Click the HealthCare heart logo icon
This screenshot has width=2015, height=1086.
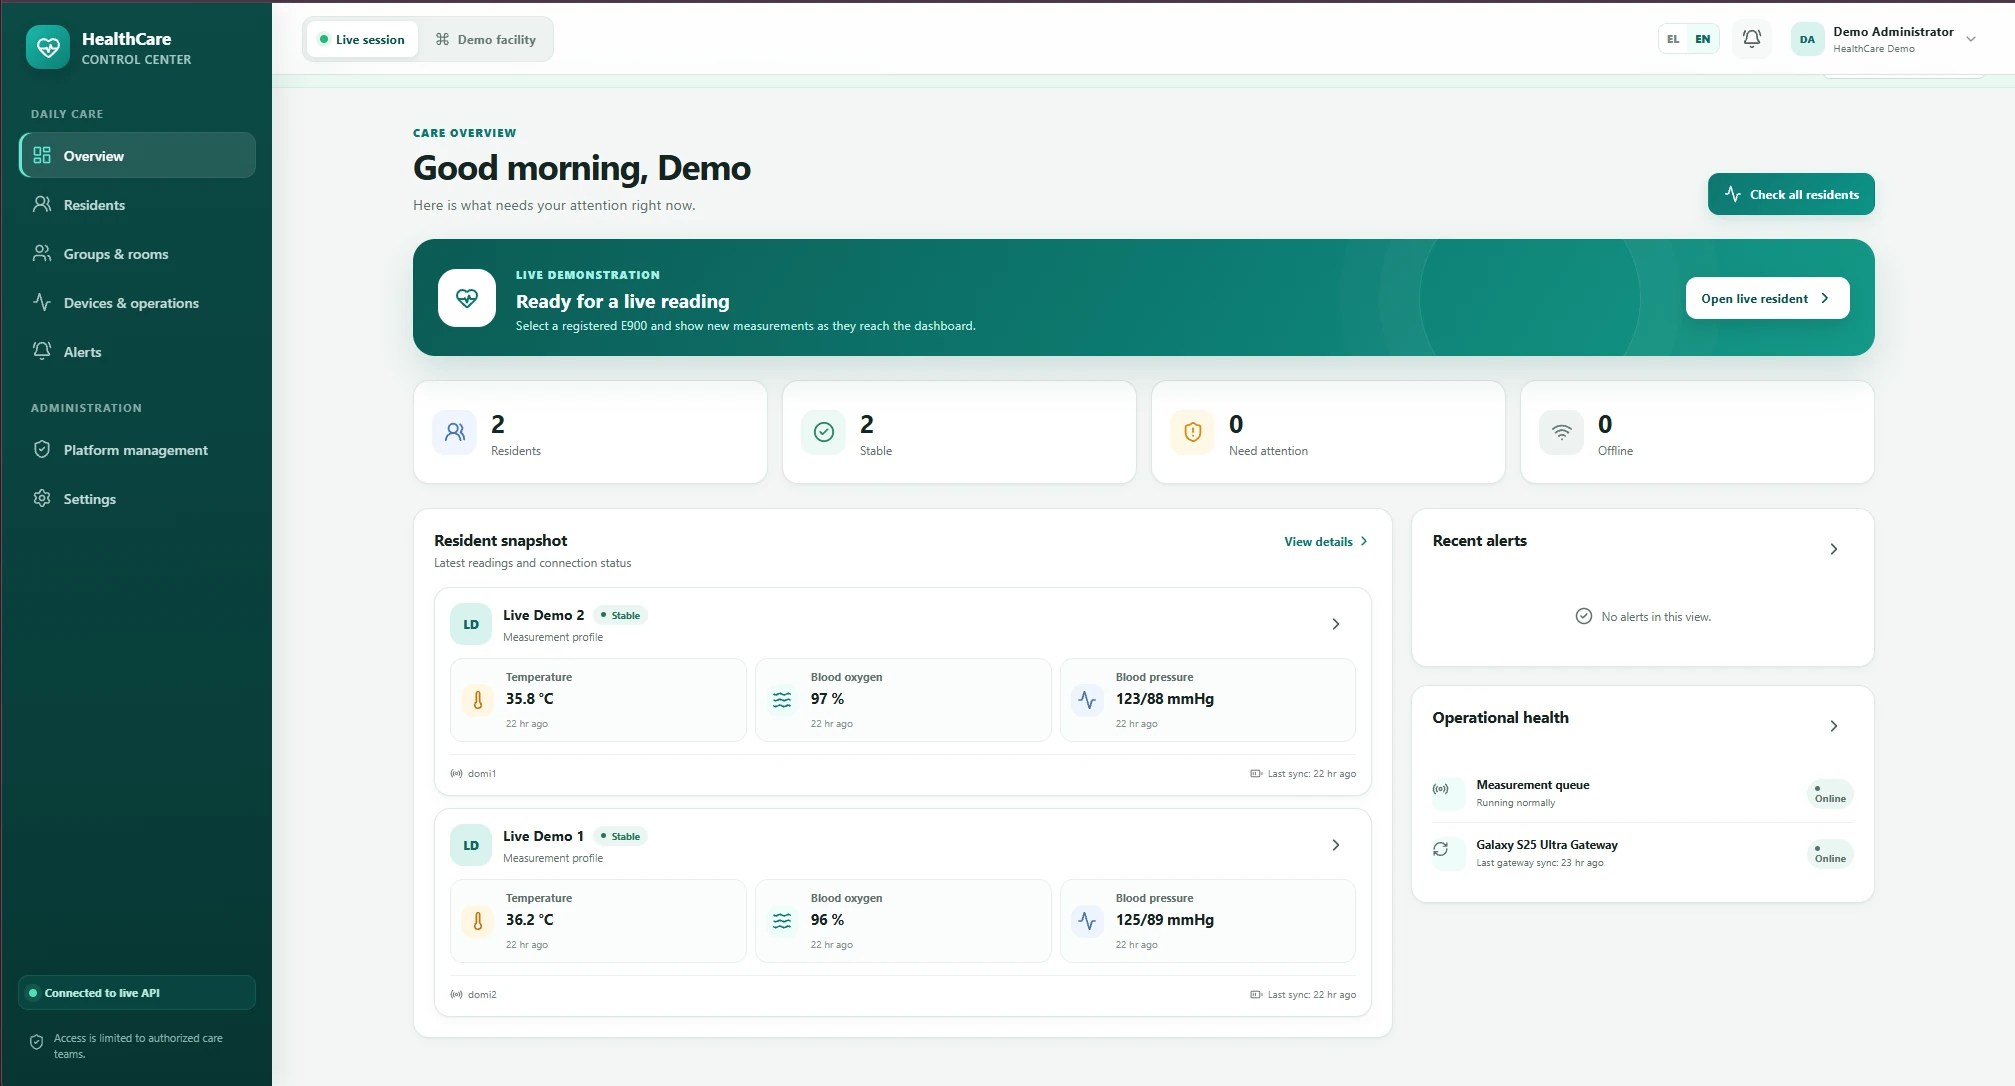(x=48, y=47)
